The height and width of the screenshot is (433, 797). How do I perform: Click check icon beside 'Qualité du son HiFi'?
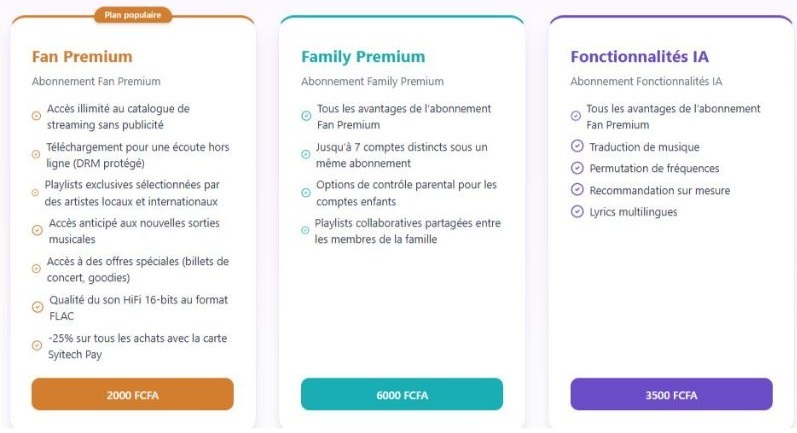(37, 307)
